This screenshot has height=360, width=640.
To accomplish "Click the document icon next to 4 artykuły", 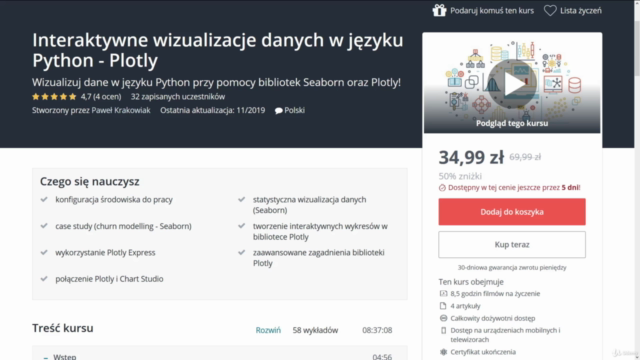I will (443, 306).
